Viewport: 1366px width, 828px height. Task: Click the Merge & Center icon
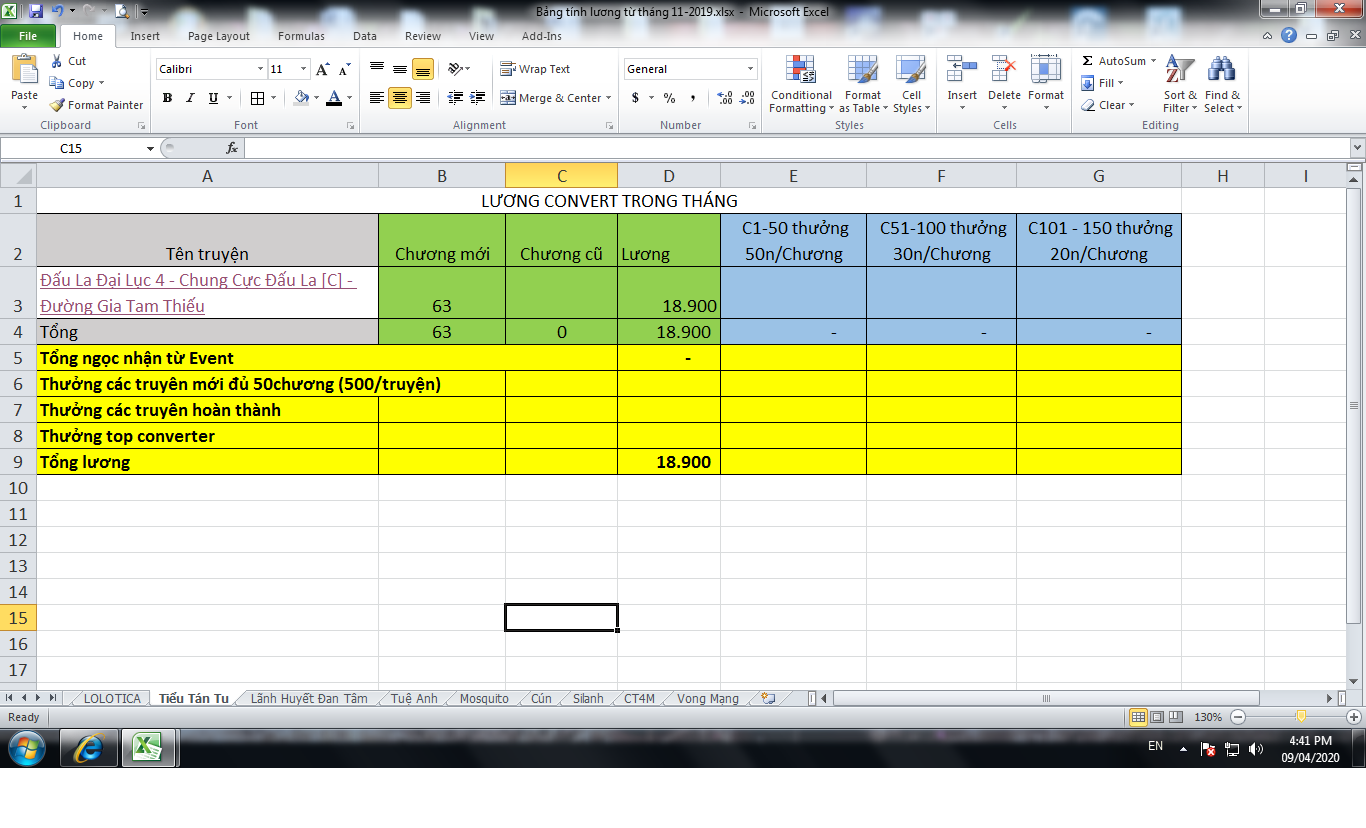pos(508,98)
